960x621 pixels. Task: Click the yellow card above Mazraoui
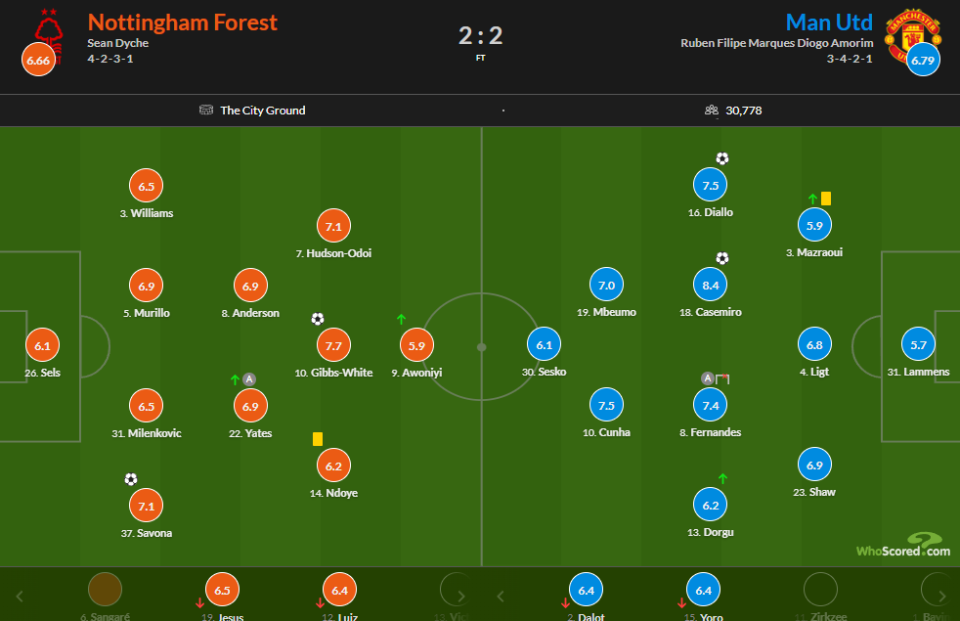[827, 198]
